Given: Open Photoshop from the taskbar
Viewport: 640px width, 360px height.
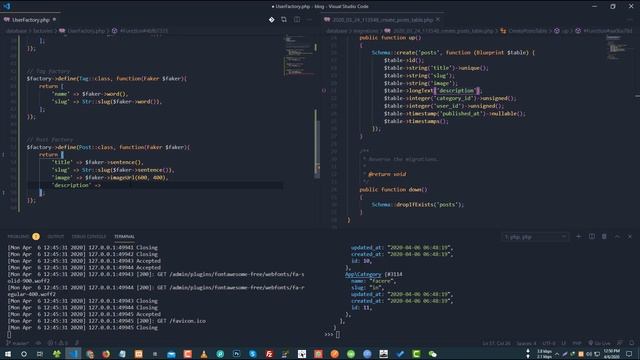Looking at the screenshot, I should click(236, 354).
